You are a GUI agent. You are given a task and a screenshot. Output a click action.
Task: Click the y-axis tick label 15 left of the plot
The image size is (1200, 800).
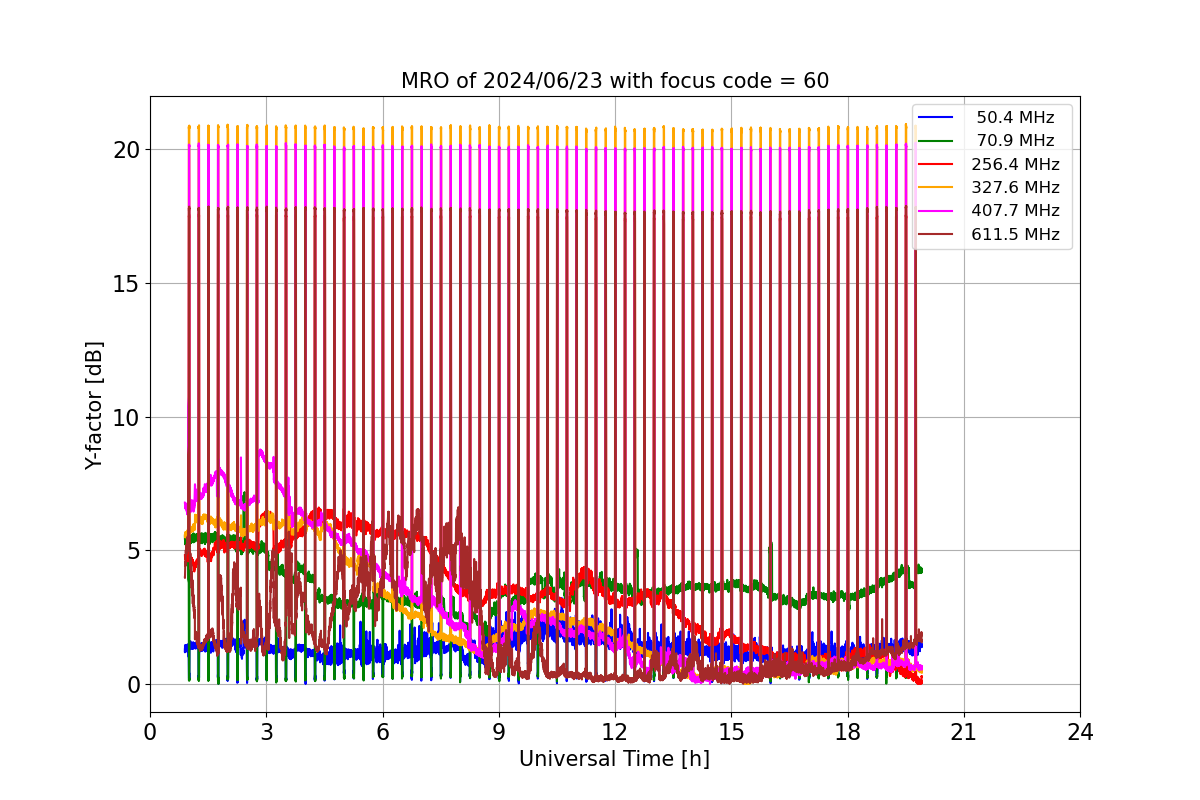pos(128,283)
